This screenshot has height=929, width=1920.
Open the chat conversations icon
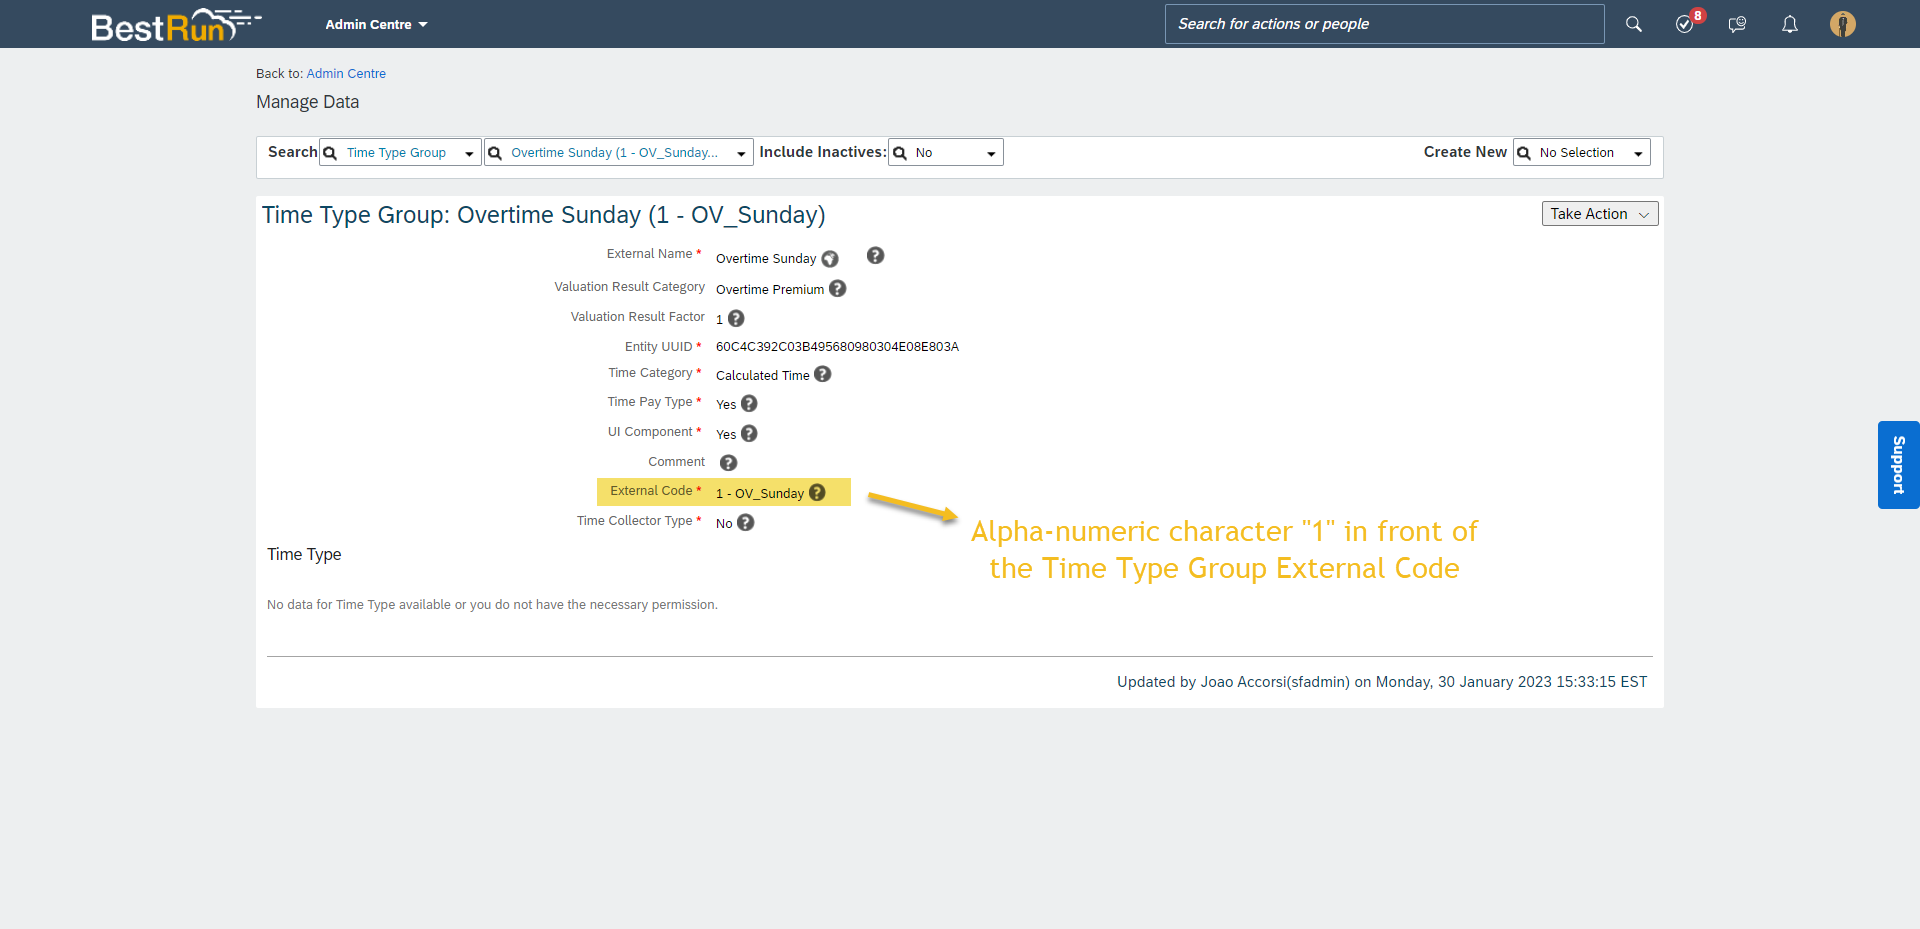point(1738,24)
